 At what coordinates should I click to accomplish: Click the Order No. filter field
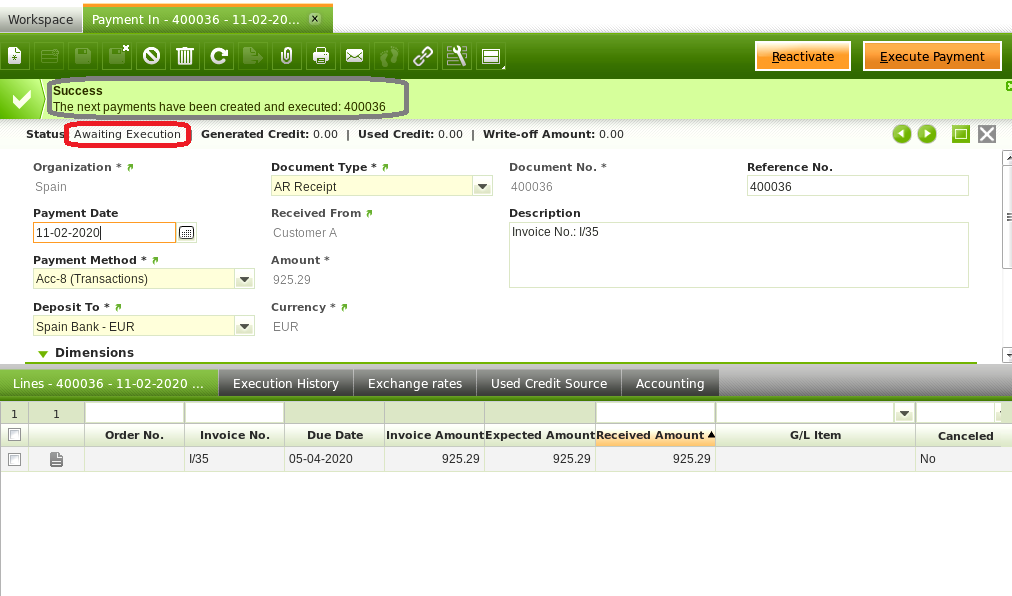pyautogui.click(x=134, y=413)
